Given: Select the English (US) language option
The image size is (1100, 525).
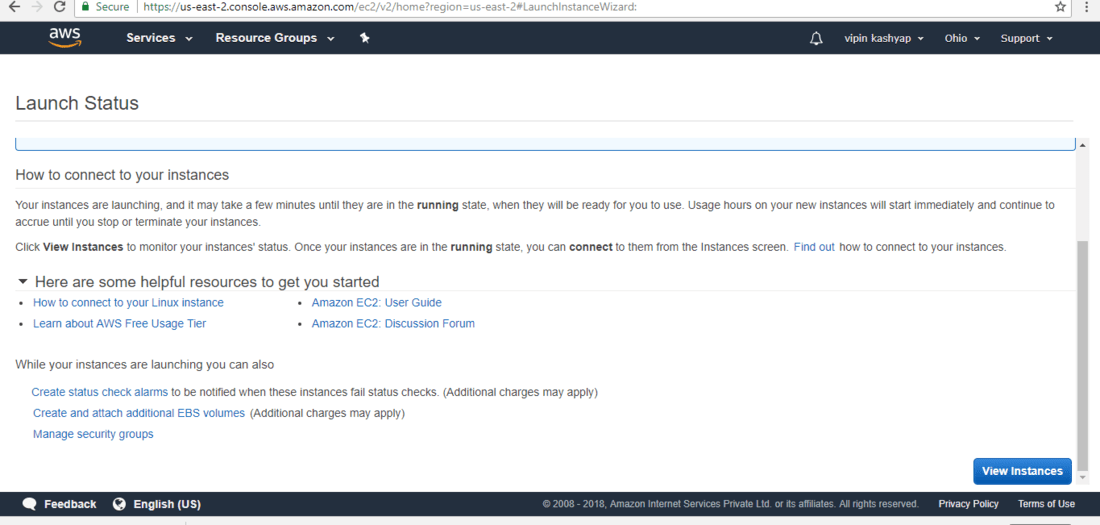Looking at the screenshot, I should (x=167, y=504).
